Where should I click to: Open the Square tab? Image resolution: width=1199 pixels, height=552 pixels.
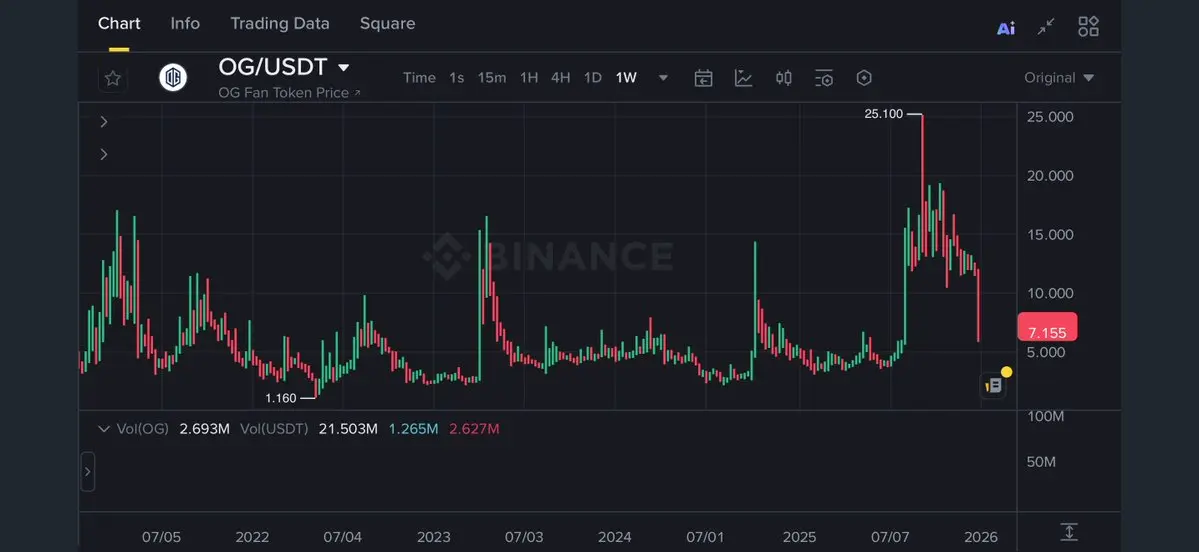coord(387,23)
